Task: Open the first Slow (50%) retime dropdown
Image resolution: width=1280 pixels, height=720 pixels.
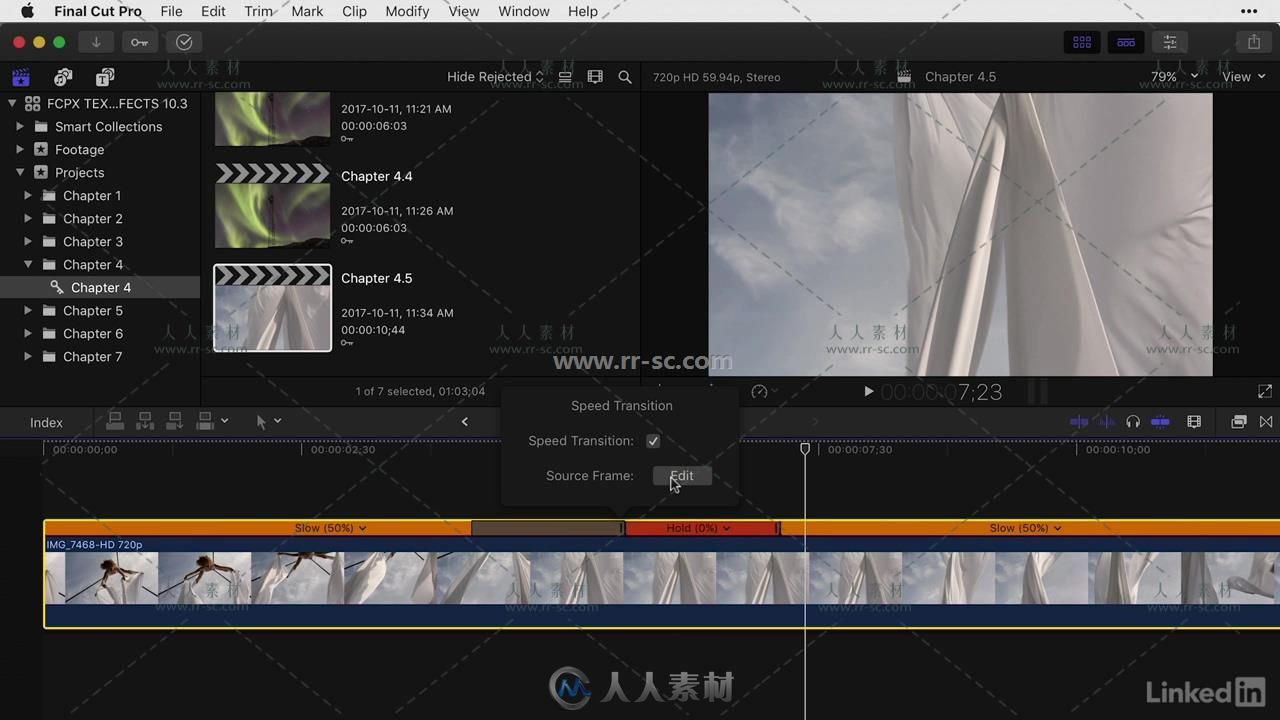Action: [x=330, y=528]
